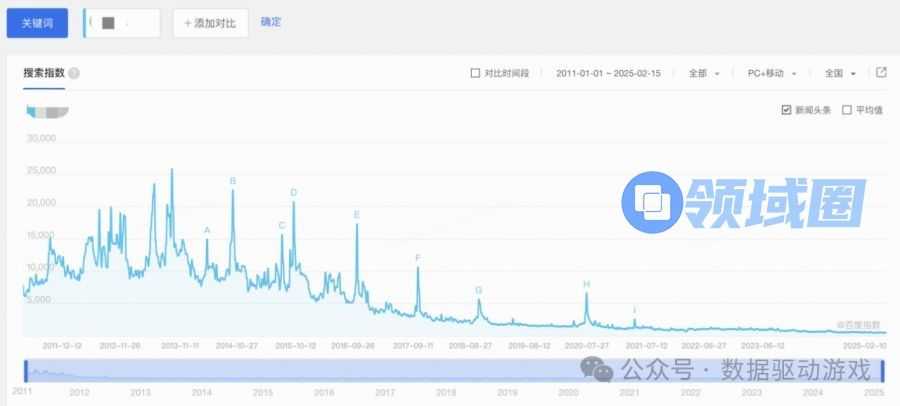This screenshot has height=406, width=900.
Task: Click news marker A on the chart
Action: [x=207, y=231]
